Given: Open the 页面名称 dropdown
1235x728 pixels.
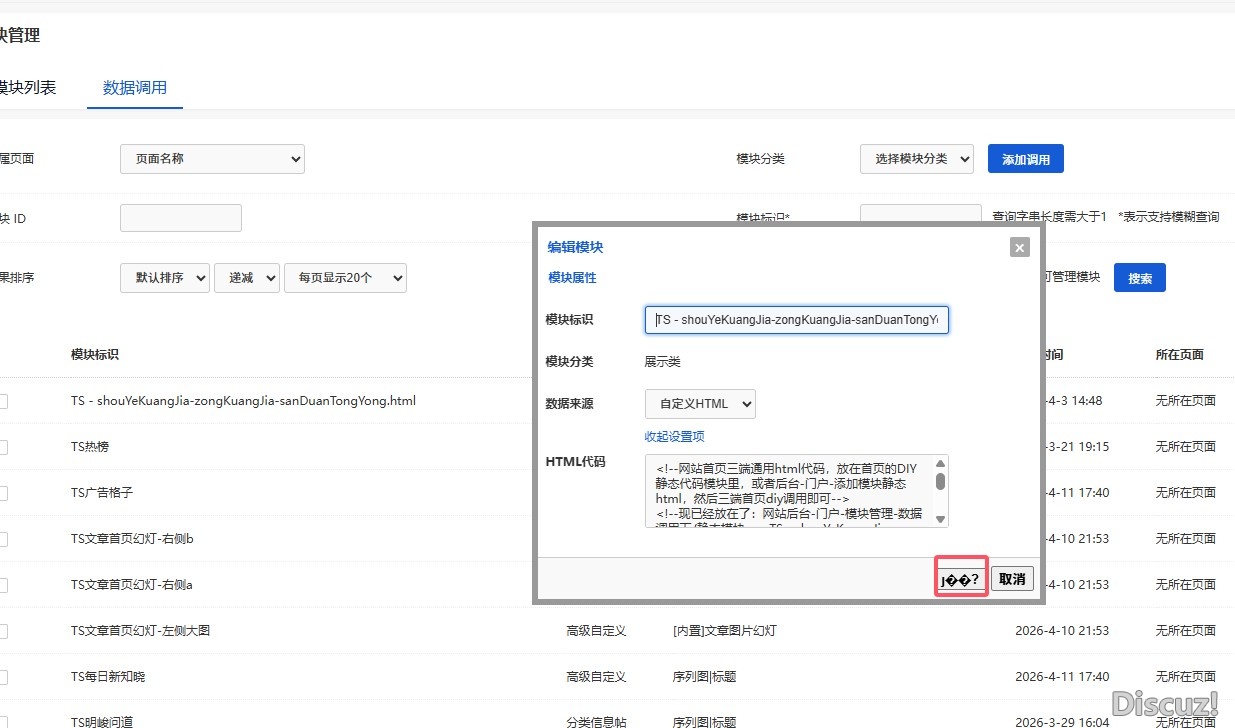Looking at the screenshot, I should tap(211, 158).
